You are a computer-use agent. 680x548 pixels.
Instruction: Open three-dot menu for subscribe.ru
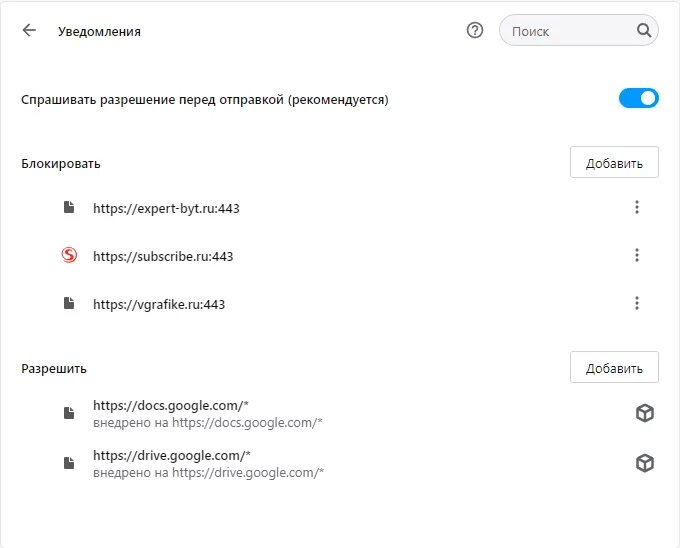[637, 255]
